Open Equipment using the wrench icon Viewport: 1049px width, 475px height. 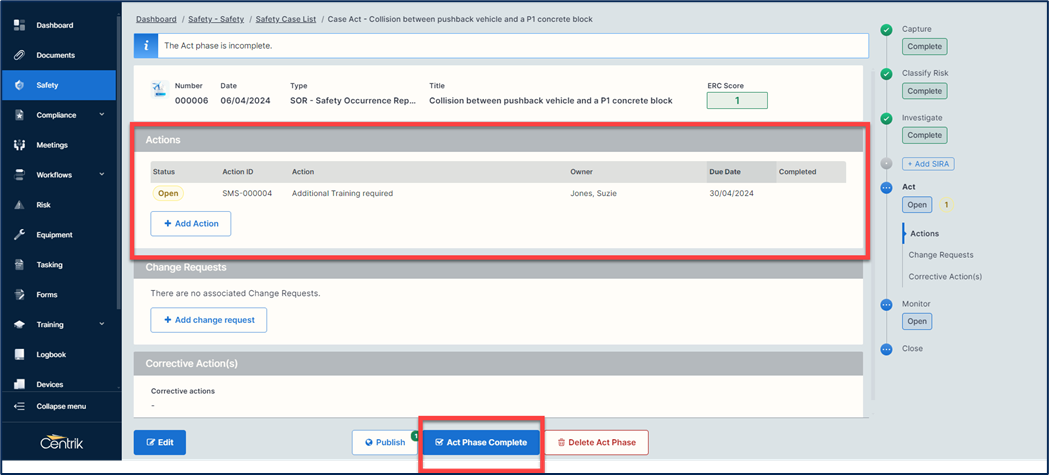click(x=19, y=235)
